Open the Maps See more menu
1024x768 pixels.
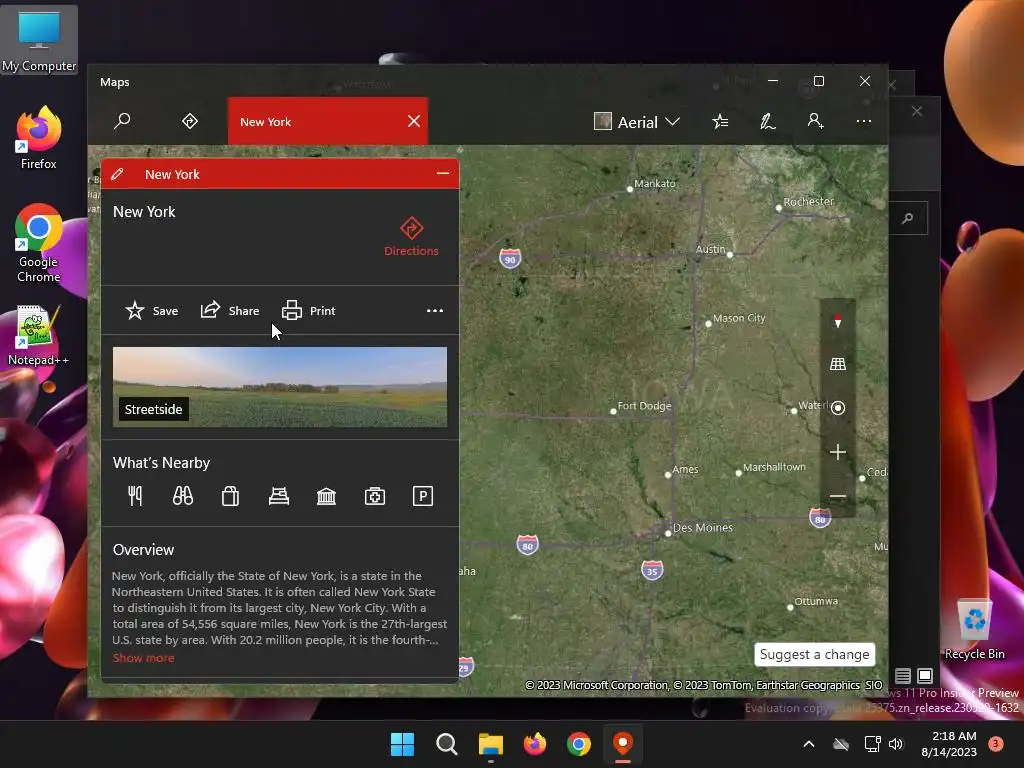863,121
